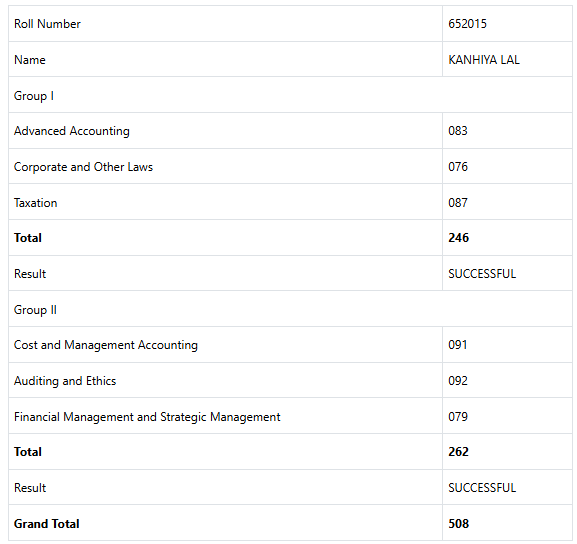This screenshot has width=577, height=544.
Task: Select the Group II total value 262
Action: tap(458, 452)
